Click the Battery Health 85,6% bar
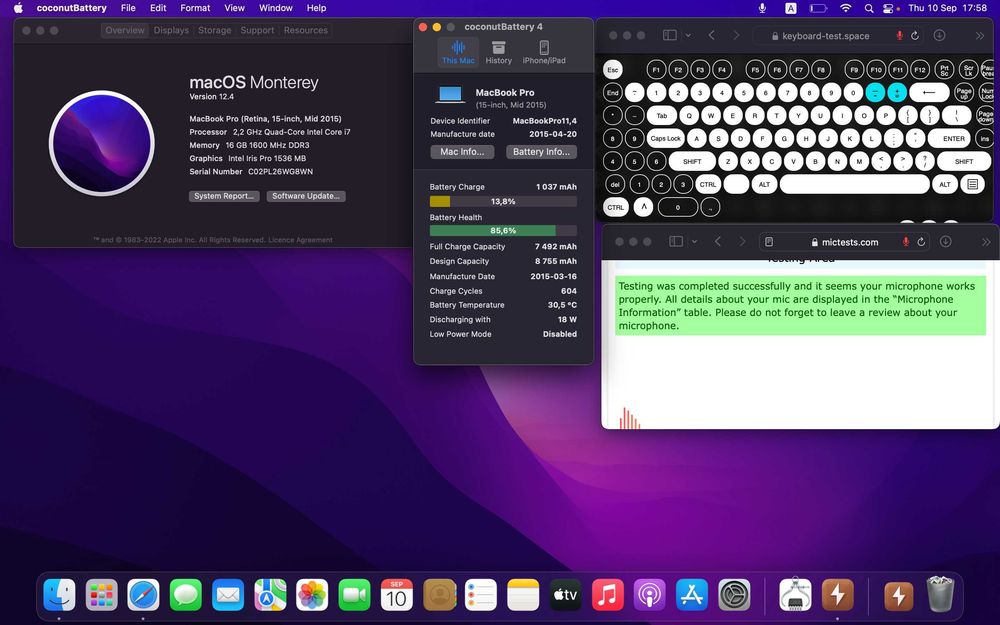 coord(503,231)
